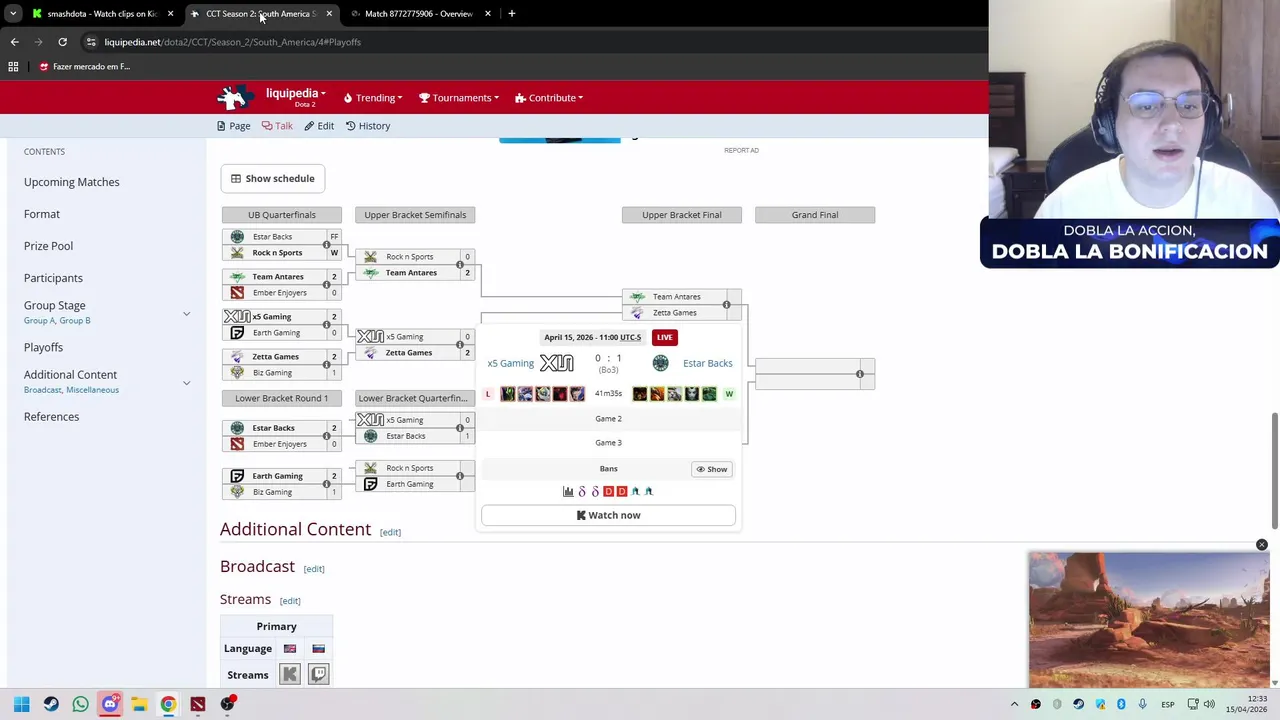The width and height of the screenshot is (1280, 720).
Task: Open the Liquipedia Dota 2 logo
Action: (235, 97)
